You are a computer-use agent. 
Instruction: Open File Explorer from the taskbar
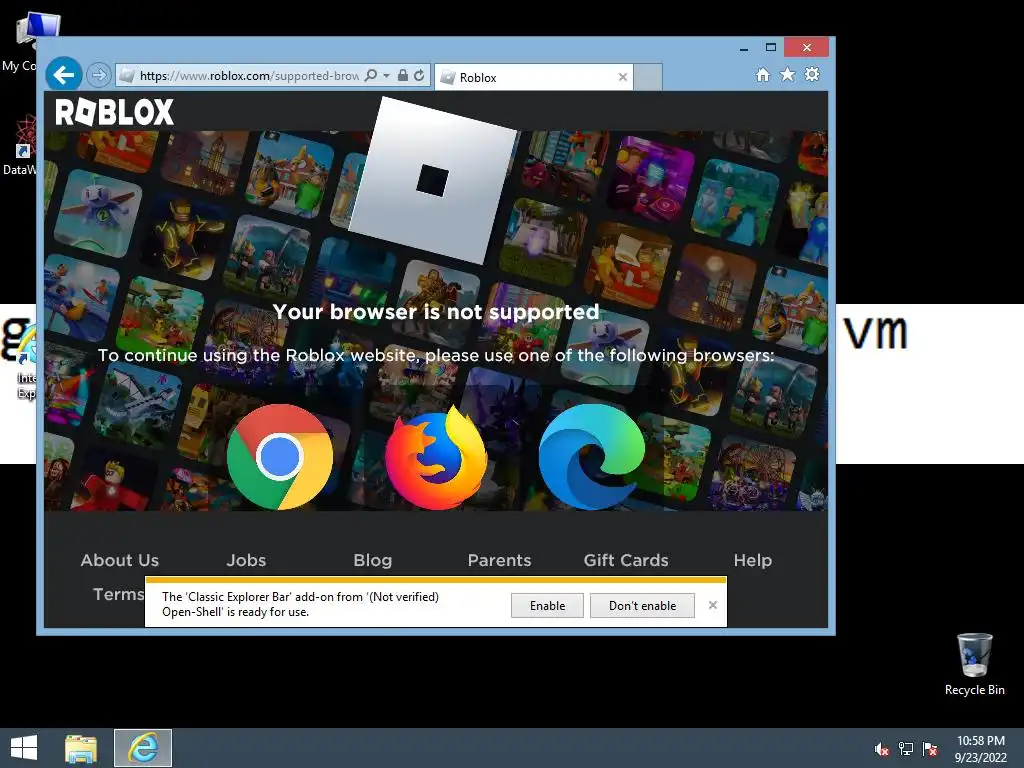tap(81, 748)
